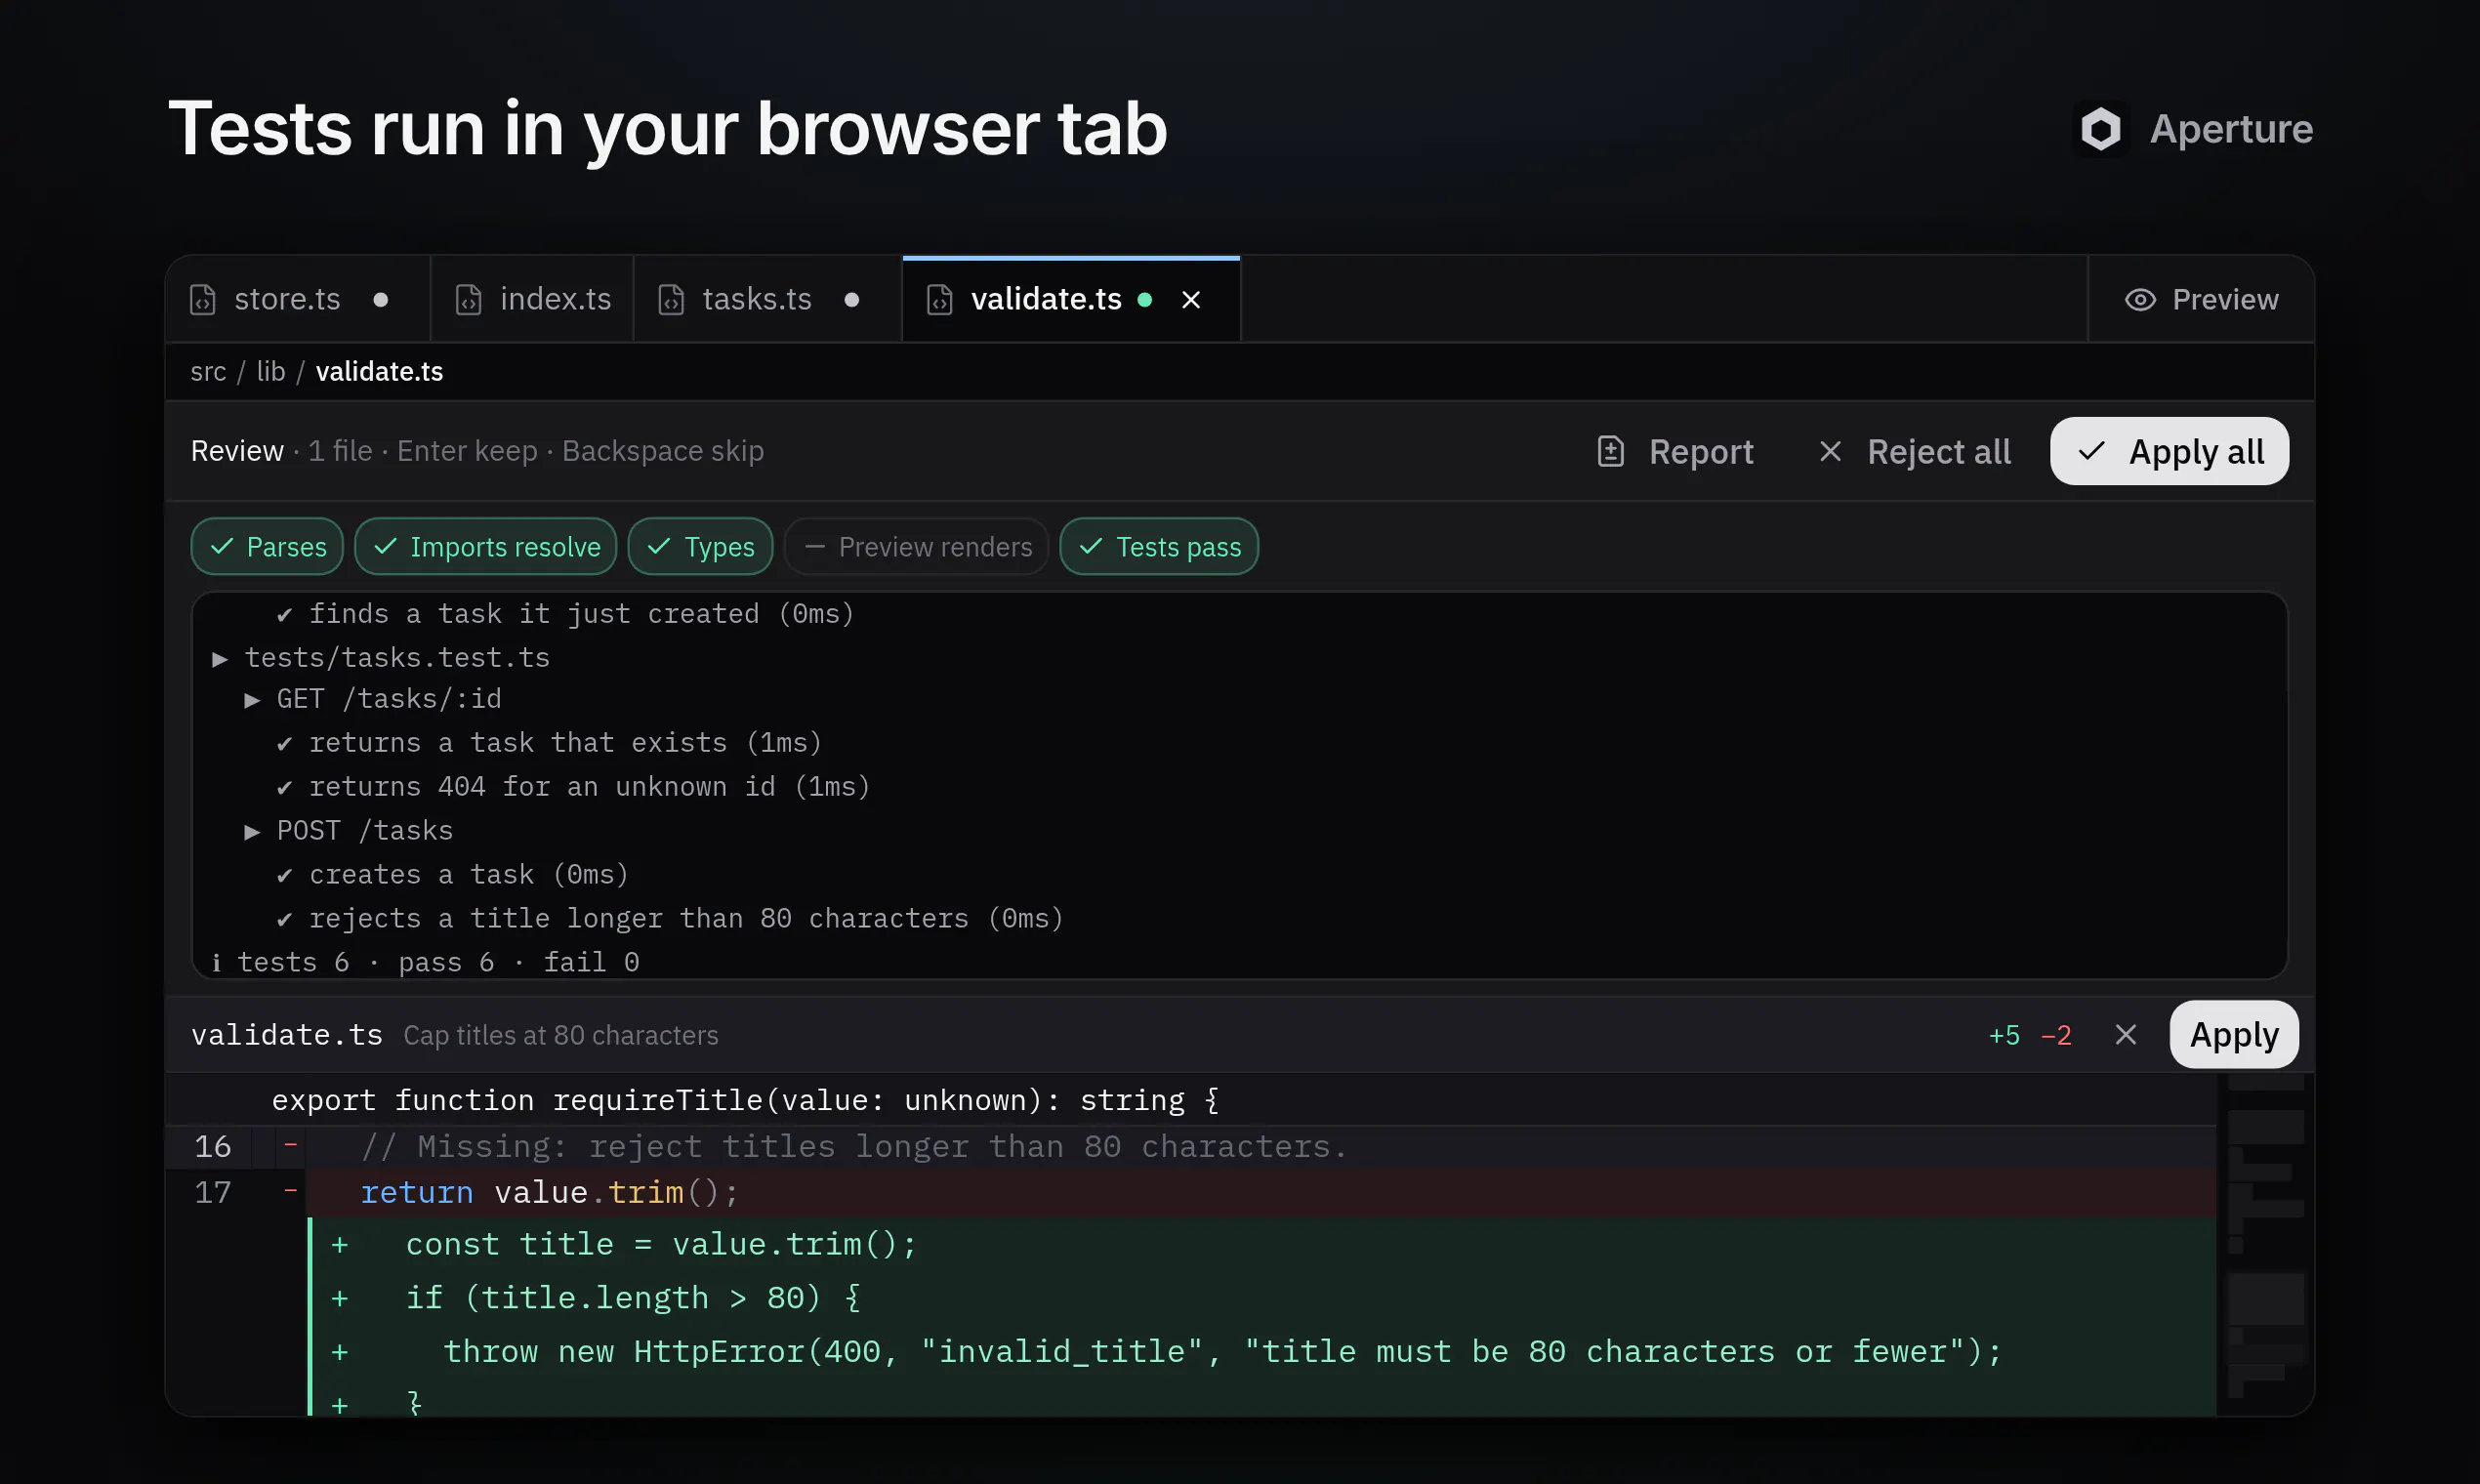Collapse the POST /tasks group
The image size is (2480, 1484).
252,832
